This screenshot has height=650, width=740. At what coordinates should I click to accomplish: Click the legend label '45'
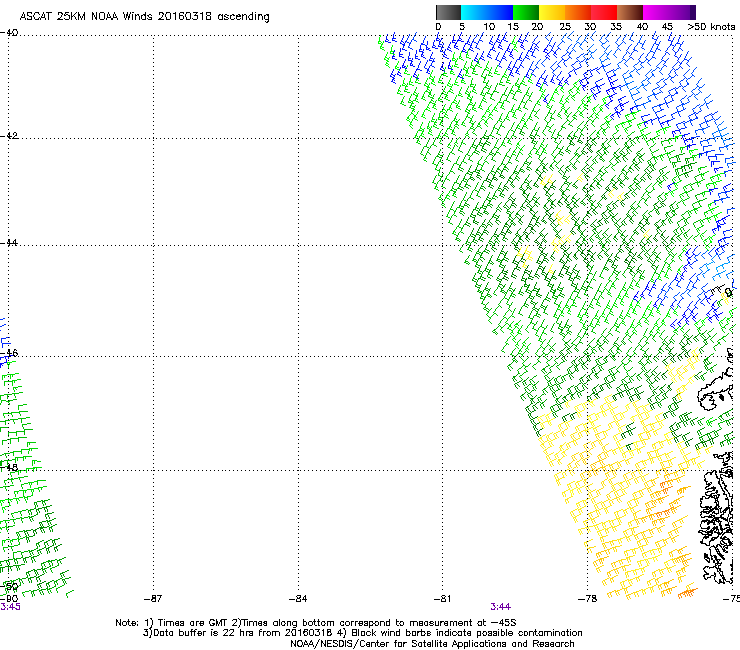[667, 27]
